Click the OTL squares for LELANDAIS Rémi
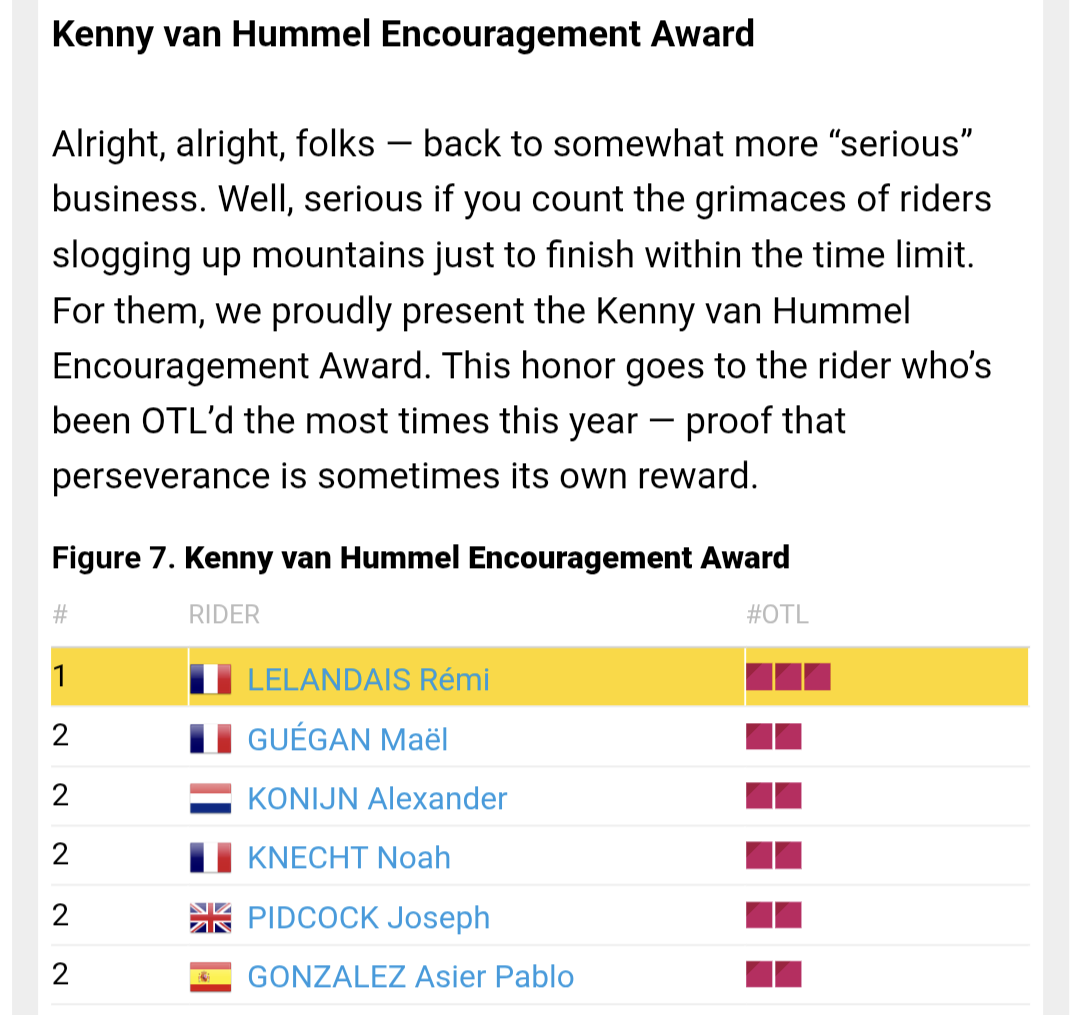 tap(788, 678)
